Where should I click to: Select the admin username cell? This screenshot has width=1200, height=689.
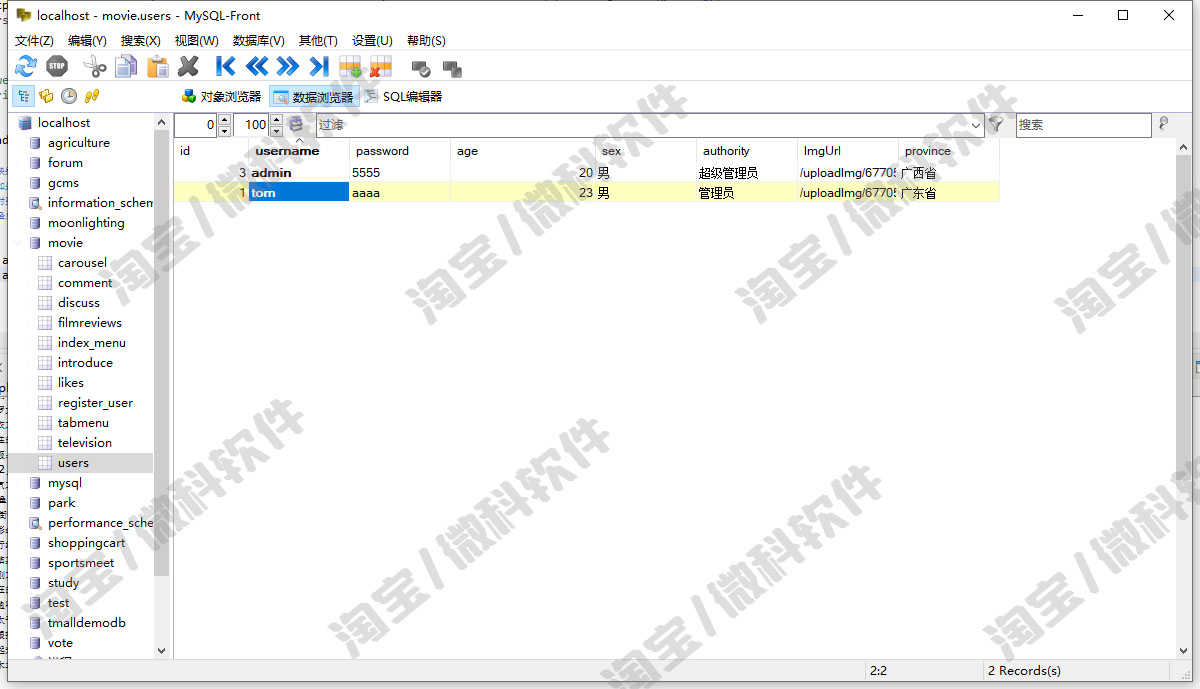tap(300, 173)
